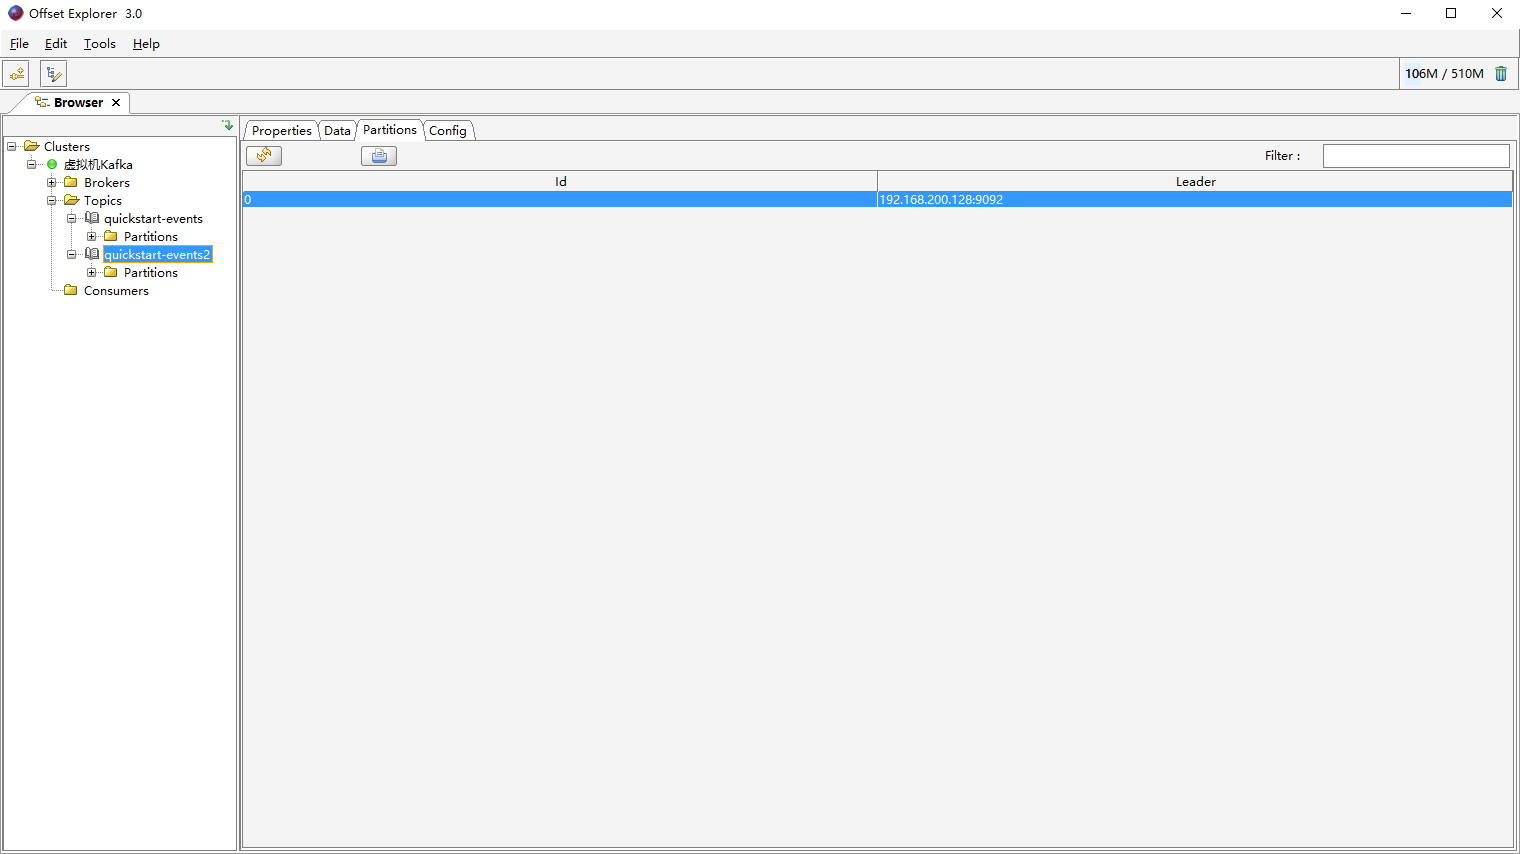Click the Leader column header
This screenshot has width=1520, height=854.
click(x=1195, y=181)
